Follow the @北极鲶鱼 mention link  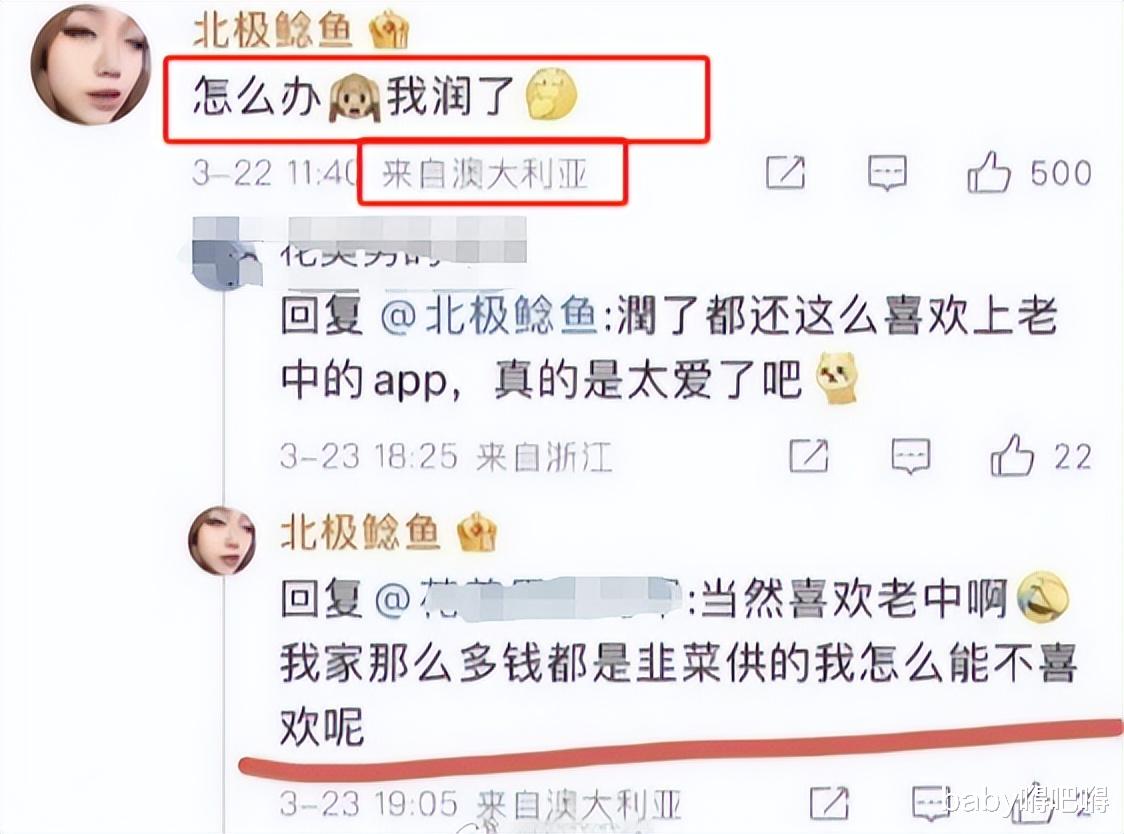click(x=488, y=316)
